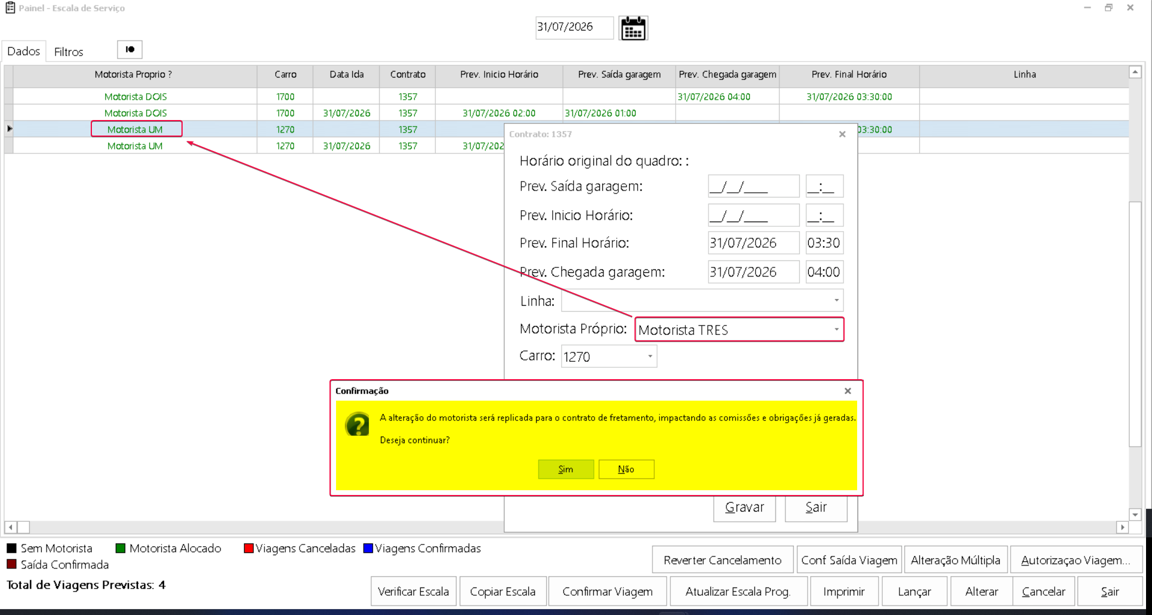1152x615 pixels.
Task: Click the Prev. Inicio Horário date field
Action: pyautogui.click(x=754, y=215)
